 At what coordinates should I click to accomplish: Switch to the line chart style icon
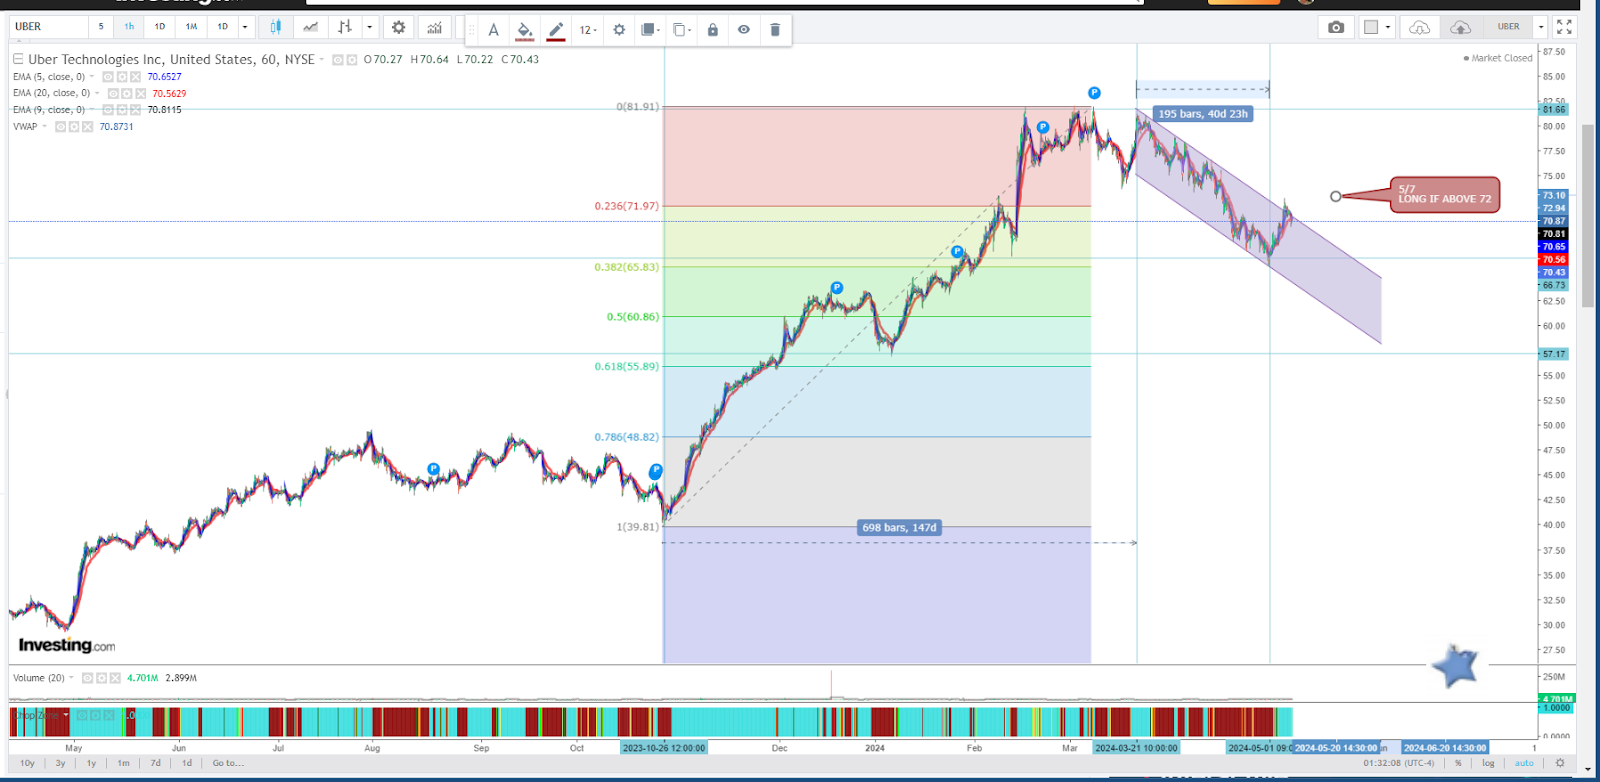pos(311,27)
